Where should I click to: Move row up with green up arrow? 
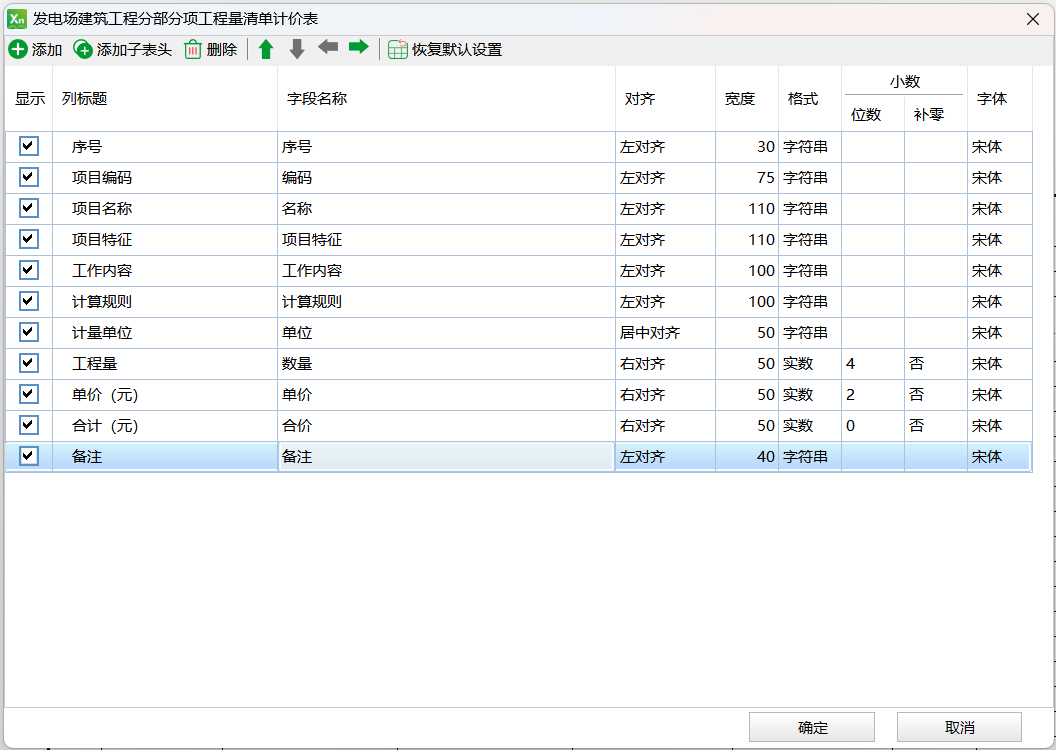[x=266, y=49]
